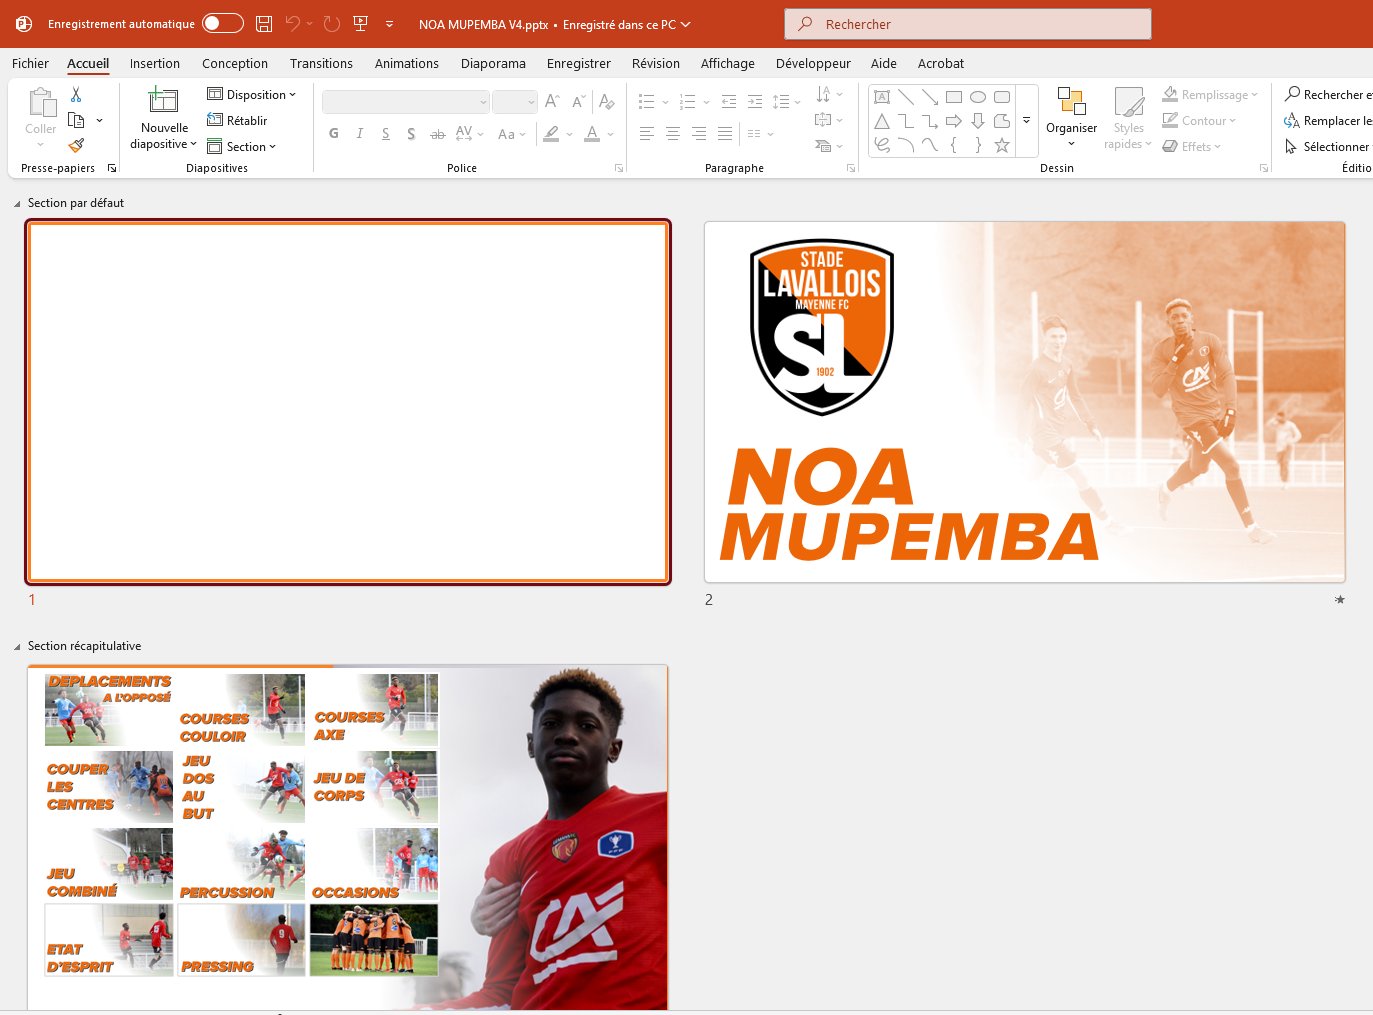Click Nouvelle diapositive icon
Viewport: 1373px width, 1015px height.
pos(163,100)
